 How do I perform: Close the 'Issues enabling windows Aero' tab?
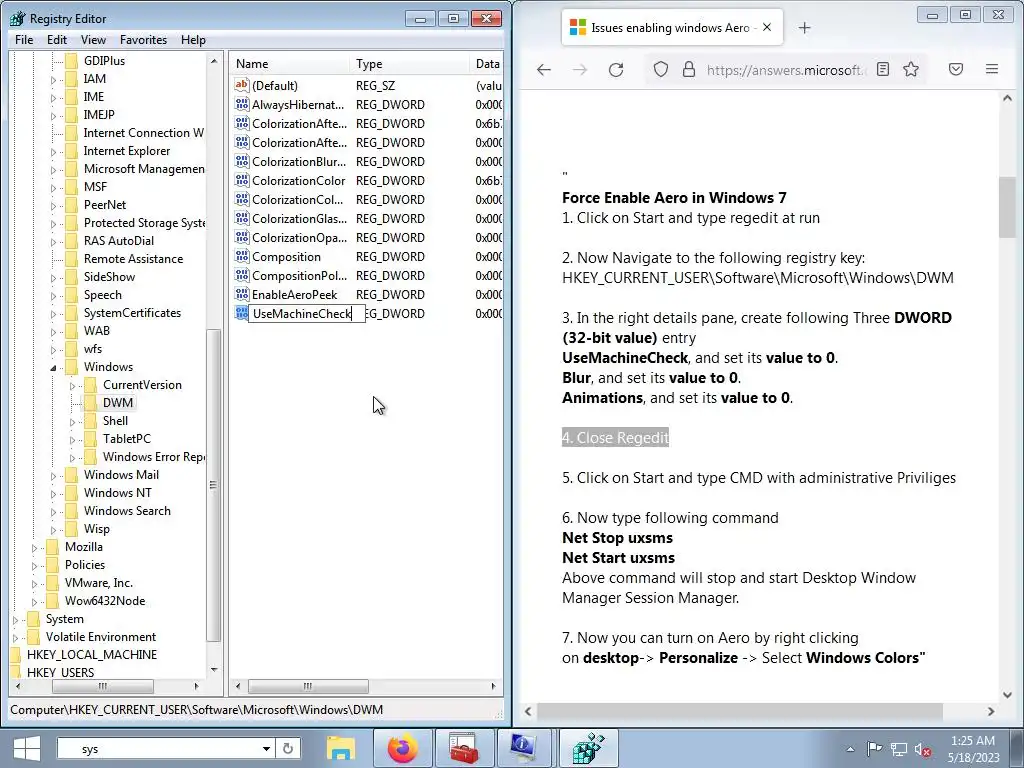pos(767,27)
